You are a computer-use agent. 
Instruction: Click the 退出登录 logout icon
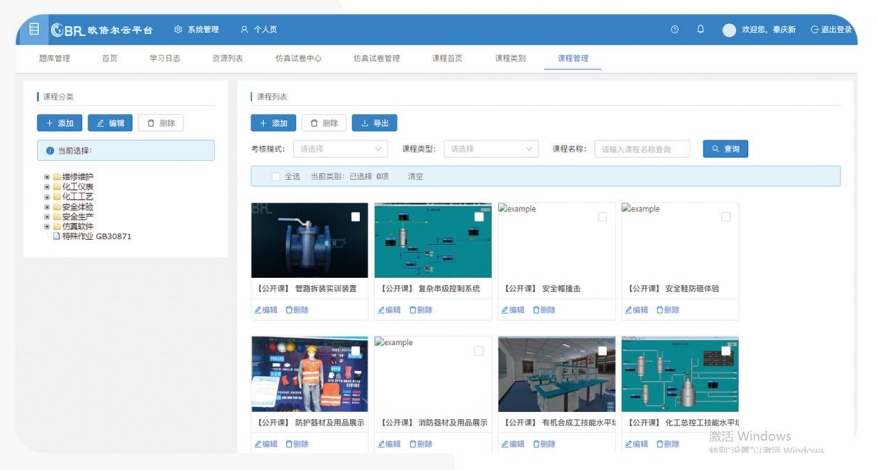814,30
